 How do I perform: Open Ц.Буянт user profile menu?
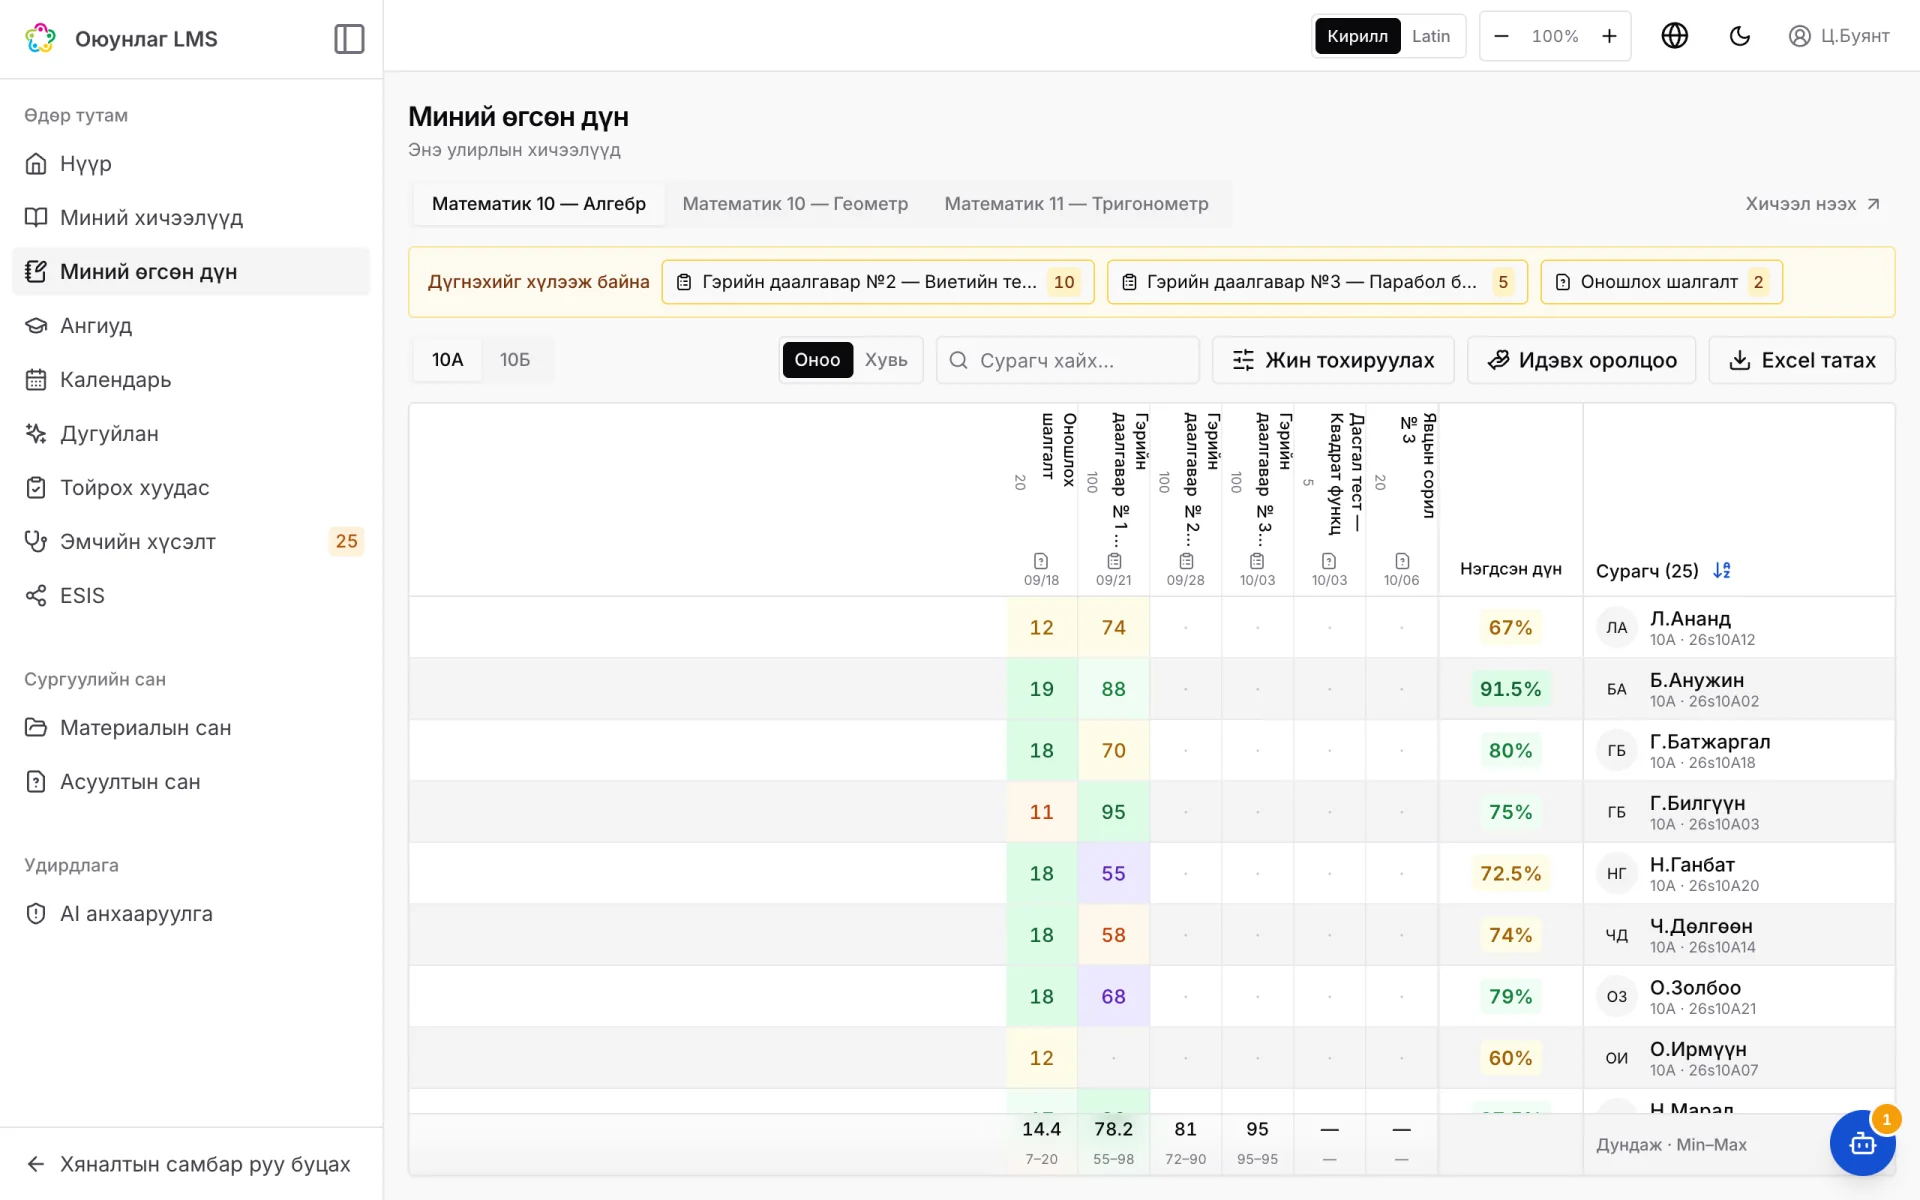(1838, 36)
